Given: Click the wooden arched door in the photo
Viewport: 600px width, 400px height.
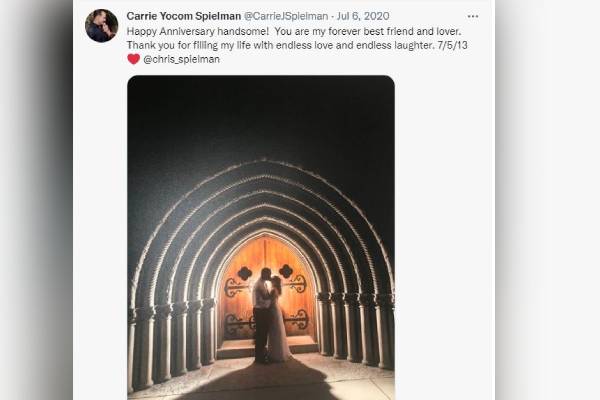Looking at the screenshot, I should [290, 290].
